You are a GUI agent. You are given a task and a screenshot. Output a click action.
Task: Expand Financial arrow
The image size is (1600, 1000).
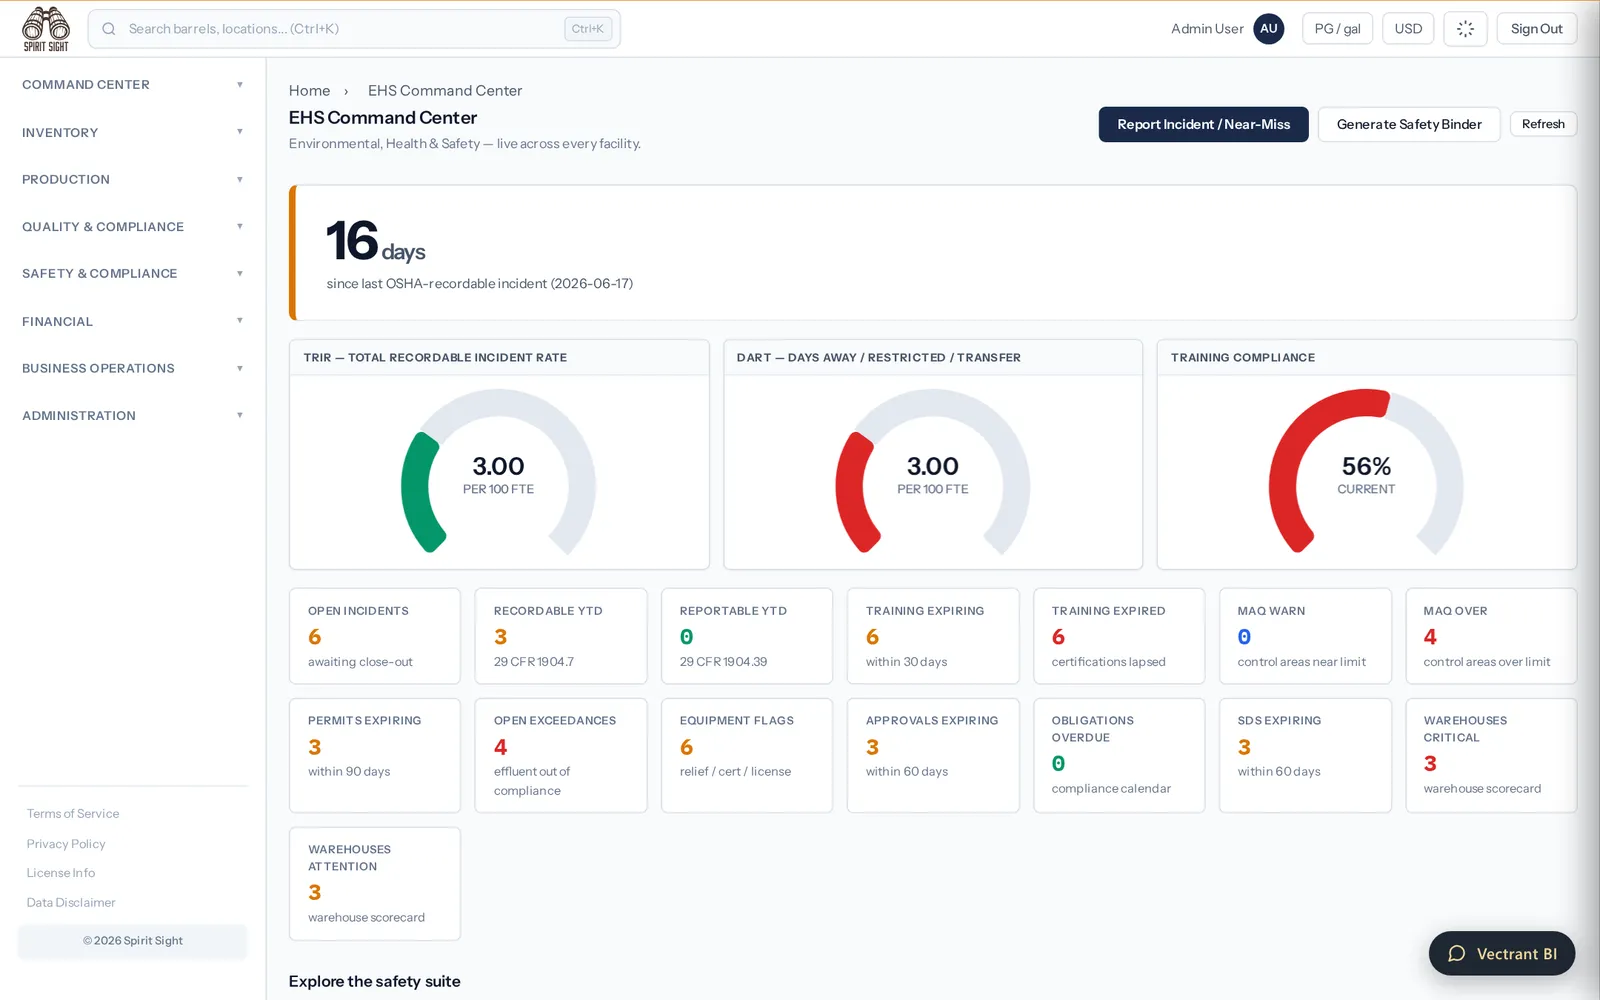240,321
